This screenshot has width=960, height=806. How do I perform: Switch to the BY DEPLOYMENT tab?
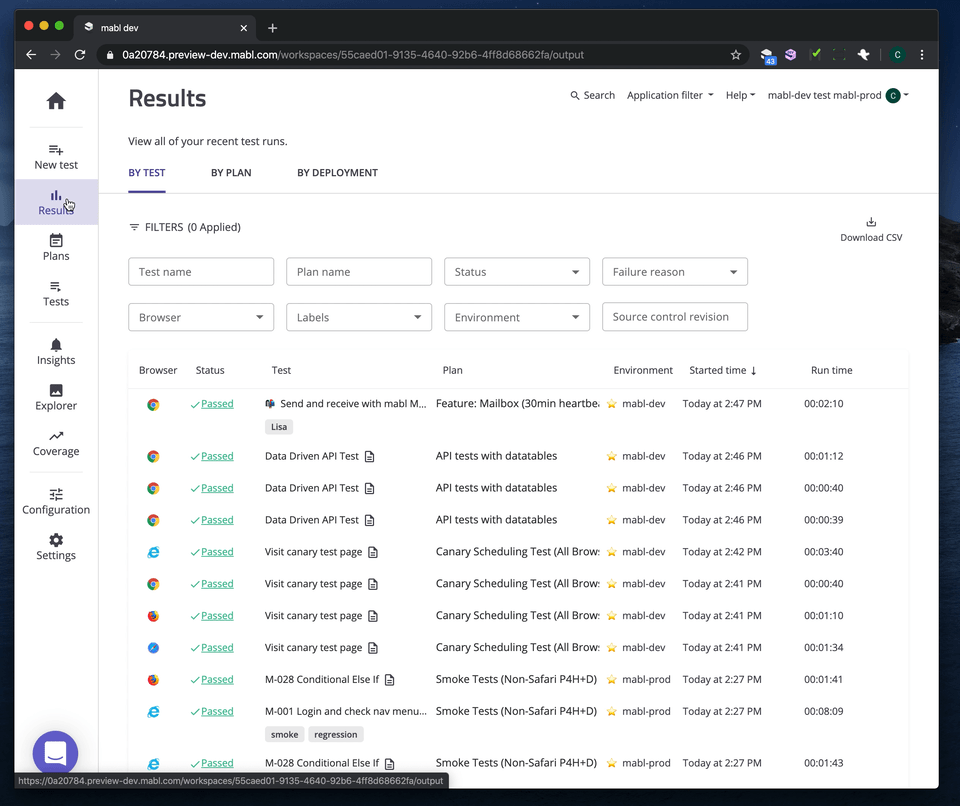[337, 173]
